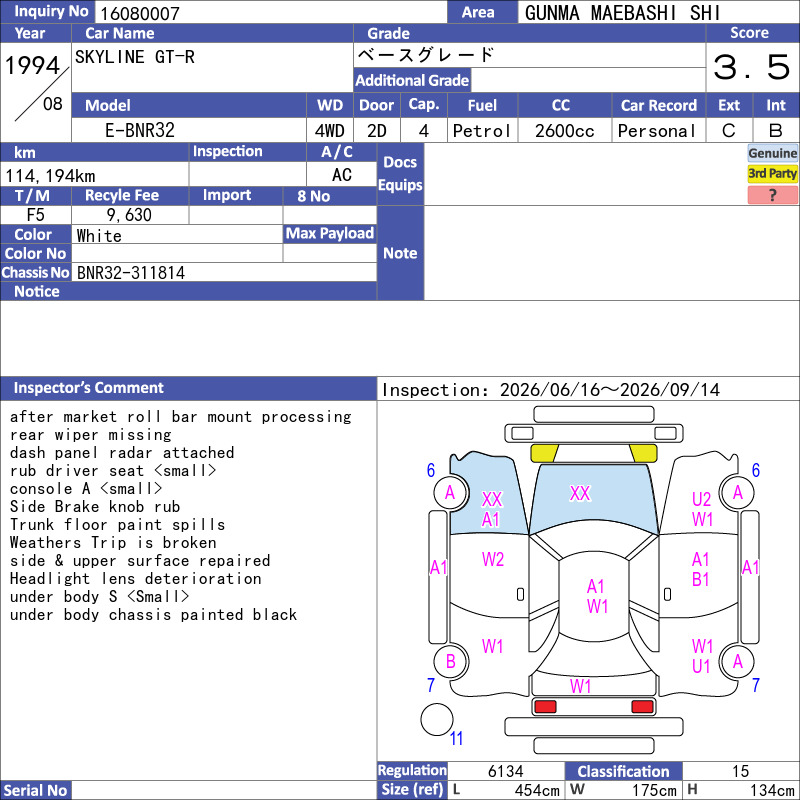
Task: Click the Genuine badge
Action: (772, 153)
